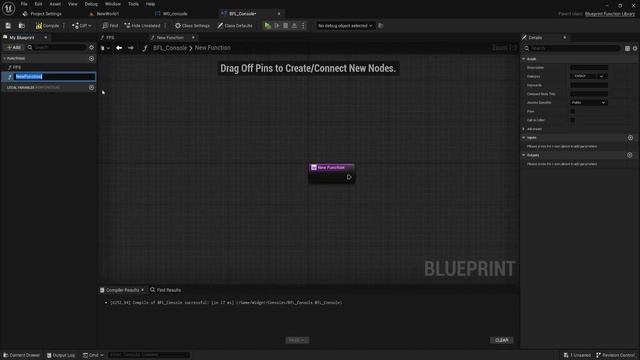Close the BFL_Console tab
The image size is (640, 360).
(x=279, y=14)
